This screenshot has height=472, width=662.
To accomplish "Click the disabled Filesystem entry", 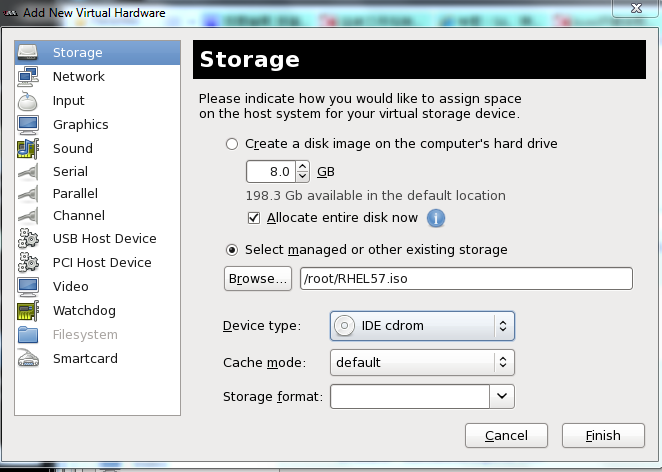I will pos(98,334).
